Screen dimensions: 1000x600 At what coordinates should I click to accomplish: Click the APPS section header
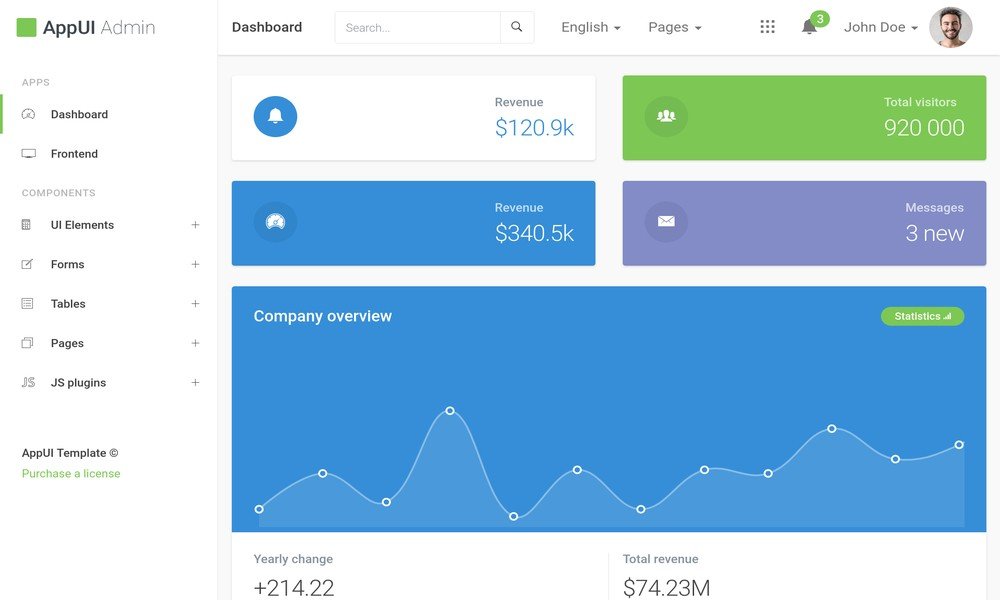pyautogui.click(x=36, y=82)
